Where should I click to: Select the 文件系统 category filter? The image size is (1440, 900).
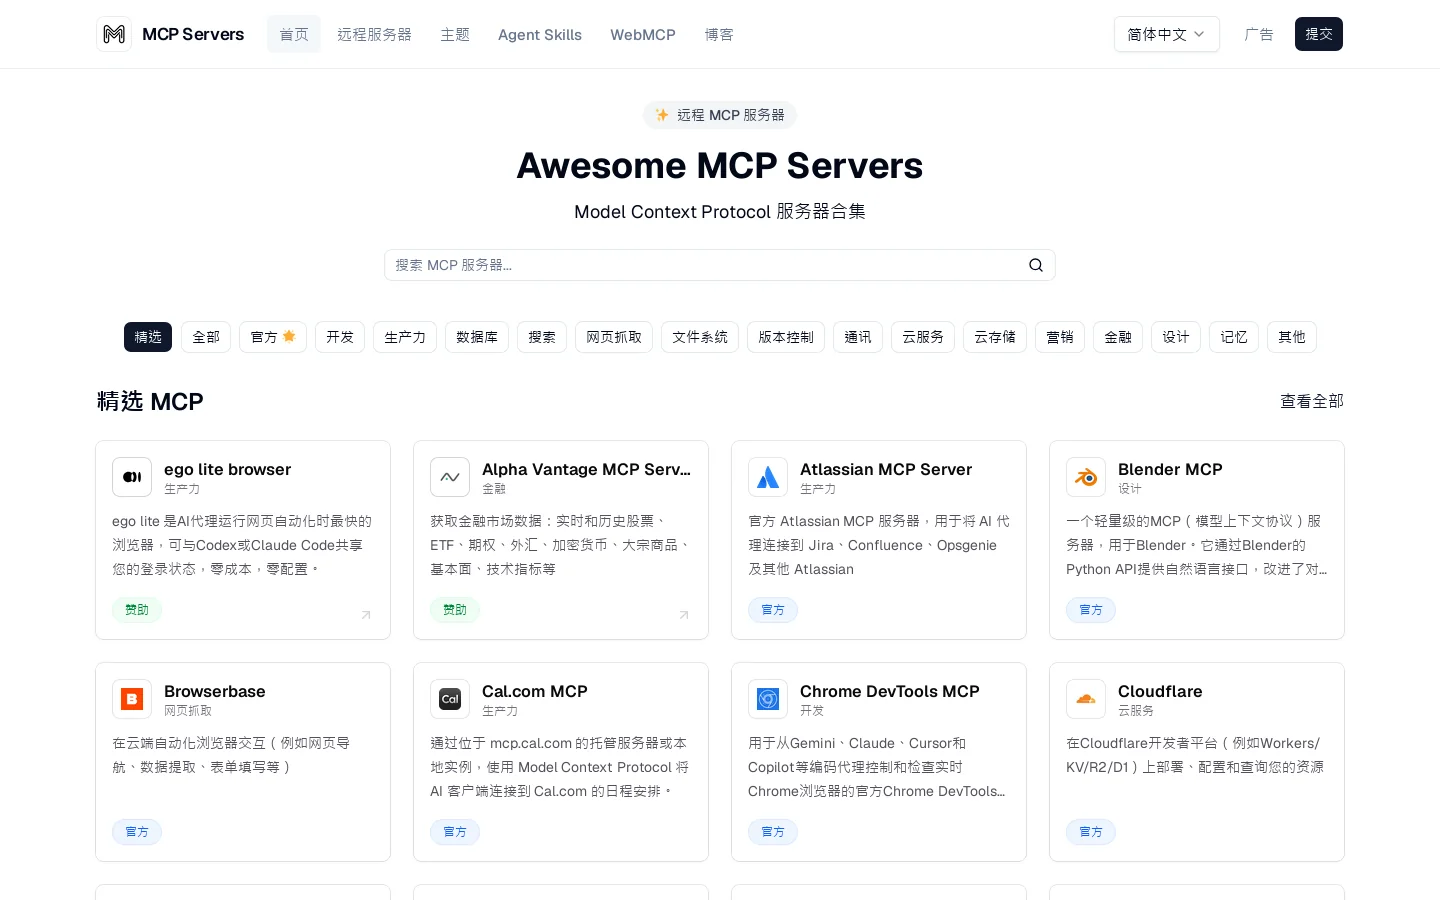click(x=700, y=337)
